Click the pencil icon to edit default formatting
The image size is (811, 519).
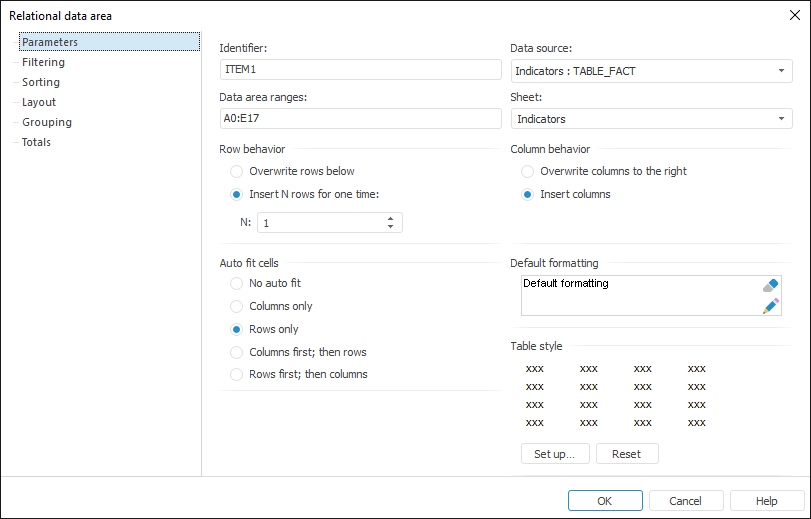(x=770, y=306)
